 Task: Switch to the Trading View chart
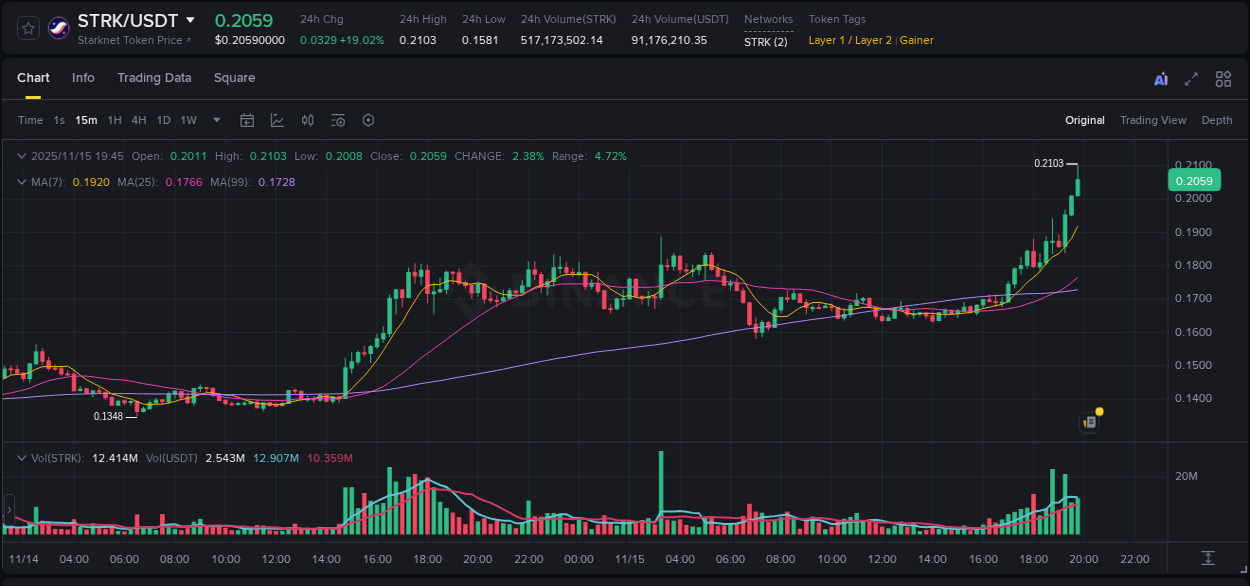click(1153, 120)
